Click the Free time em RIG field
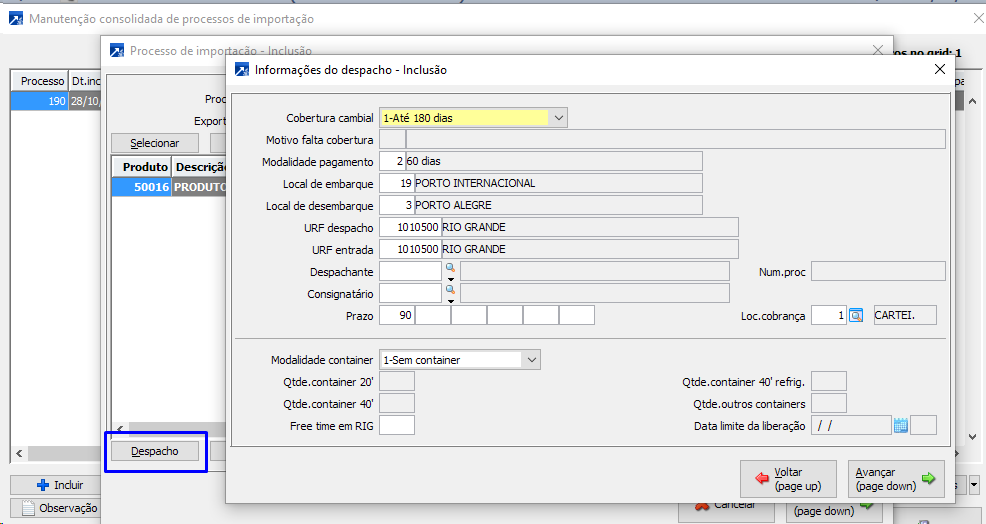Viewport: 986px width, 524px height. tap(397, 426)
